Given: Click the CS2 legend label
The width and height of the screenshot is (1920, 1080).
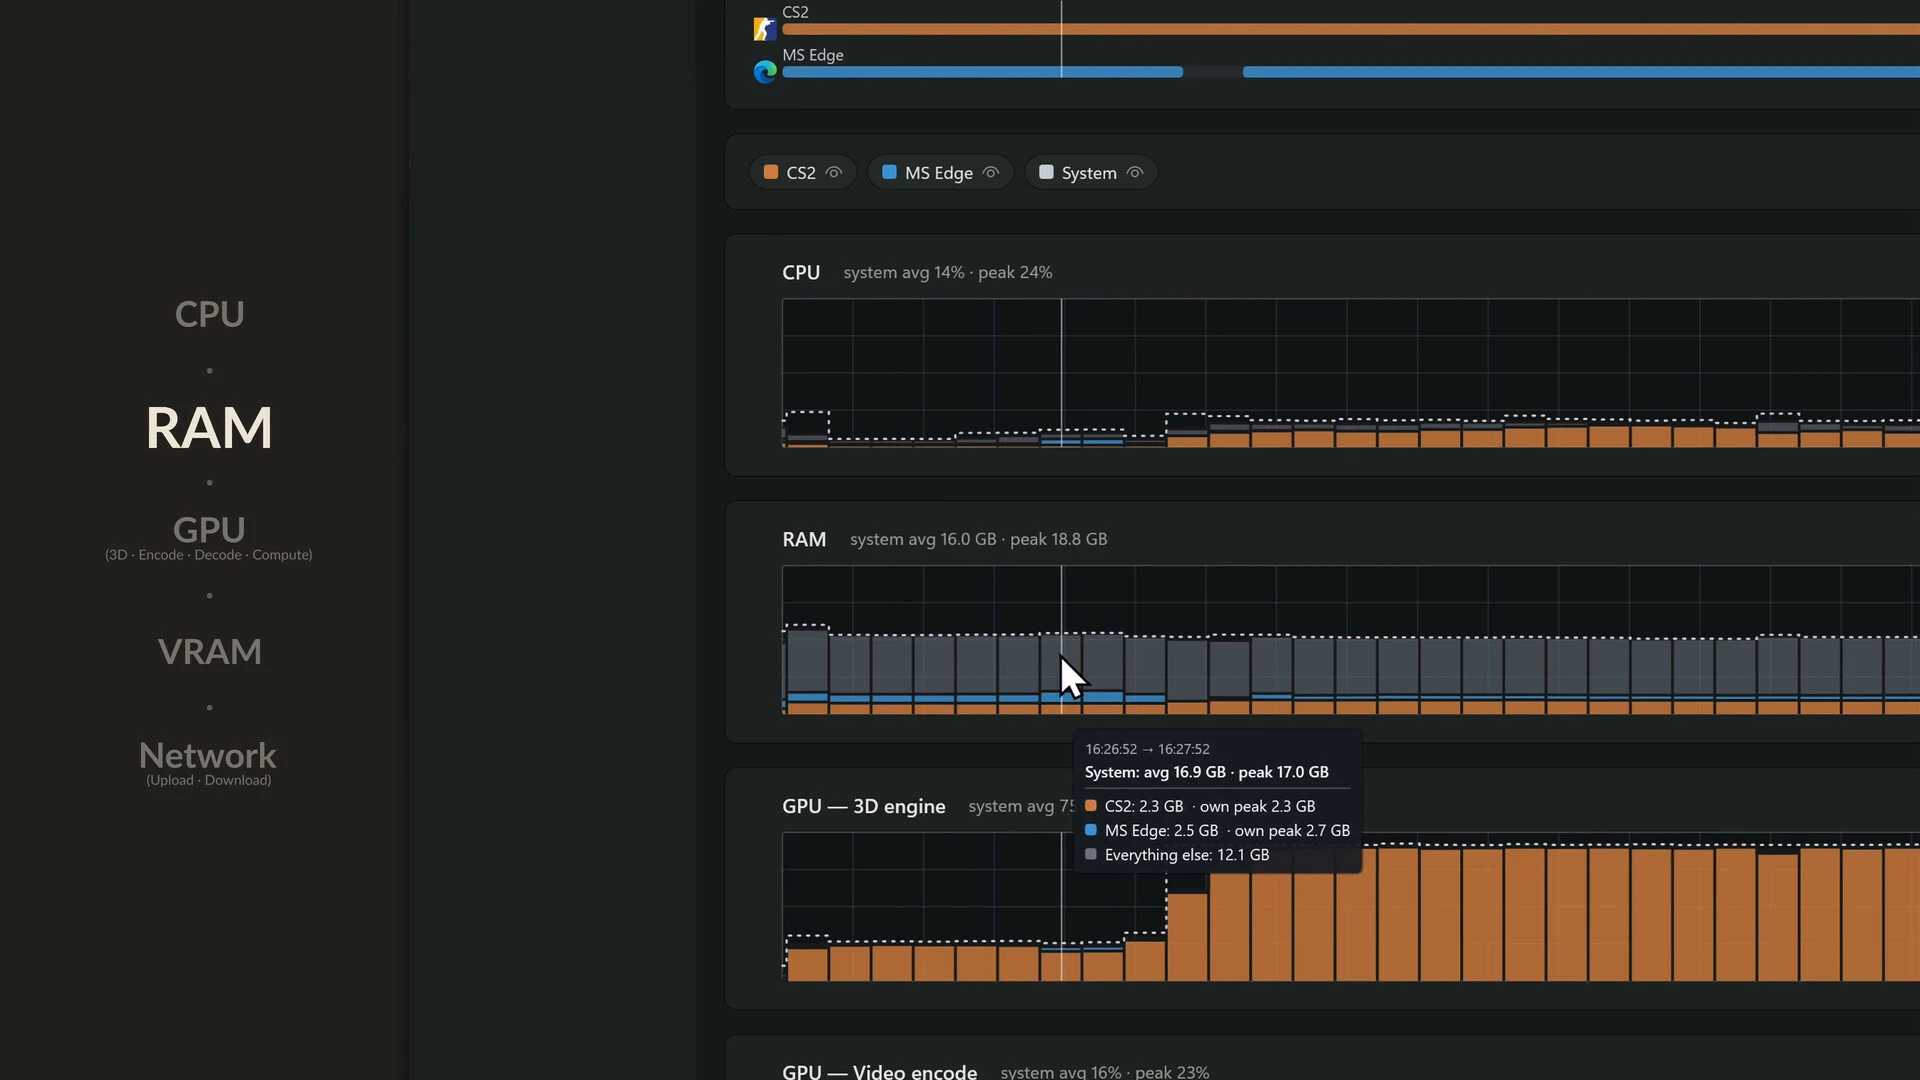Looking at the screenshot, I should pos(801,173).
